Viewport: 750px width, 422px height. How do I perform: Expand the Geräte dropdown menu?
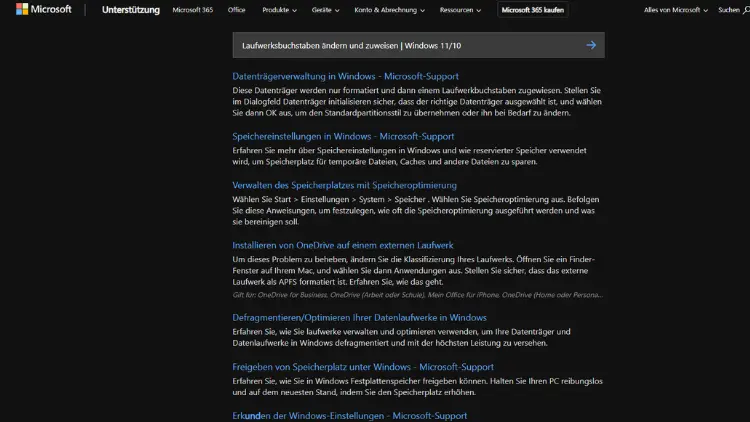[x=325, y=10]
